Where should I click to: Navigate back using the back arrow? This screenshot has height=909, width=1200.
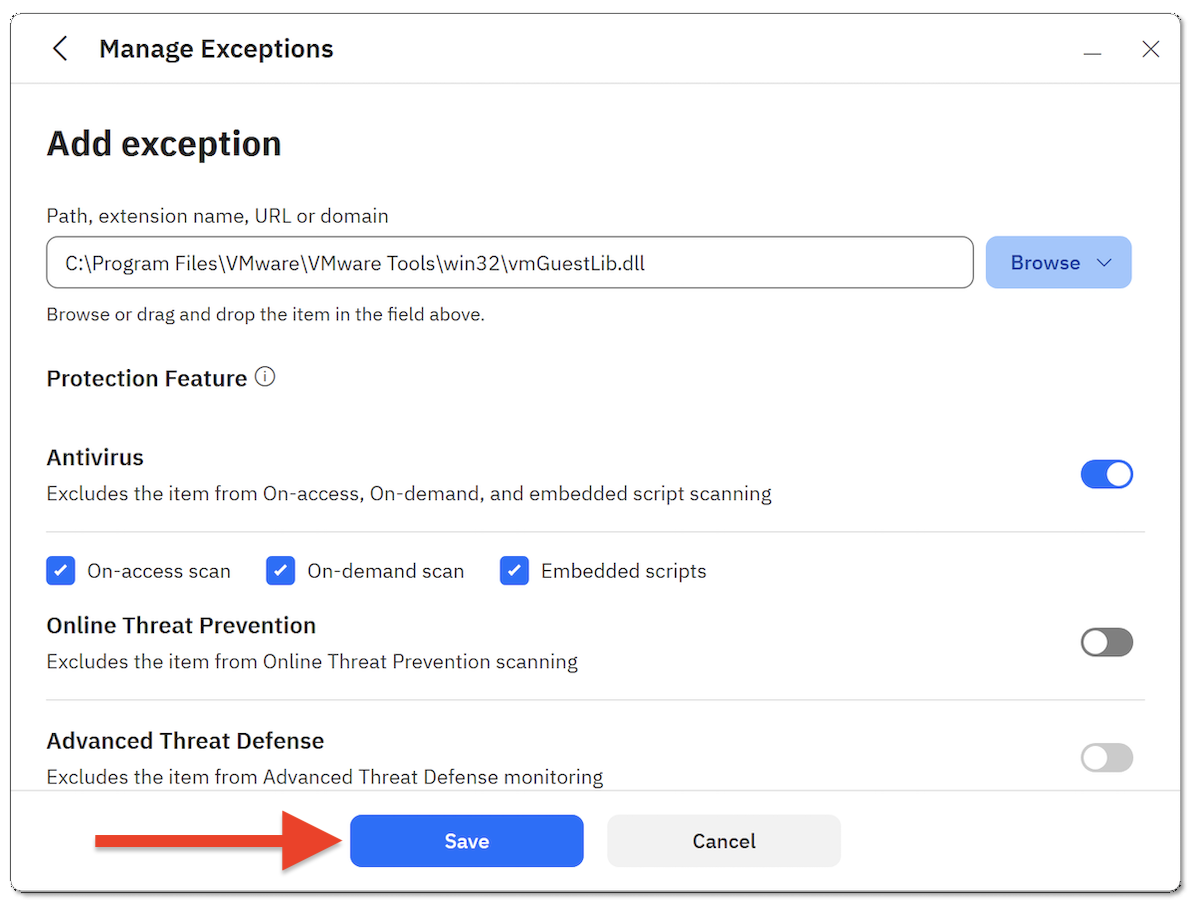point(59,47)
